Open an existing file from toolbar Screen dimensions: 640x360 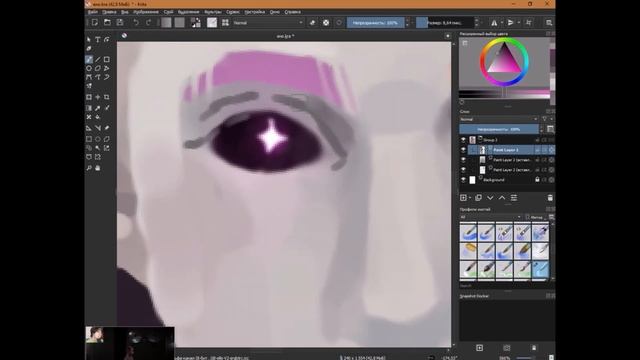(x=107, y=22)
